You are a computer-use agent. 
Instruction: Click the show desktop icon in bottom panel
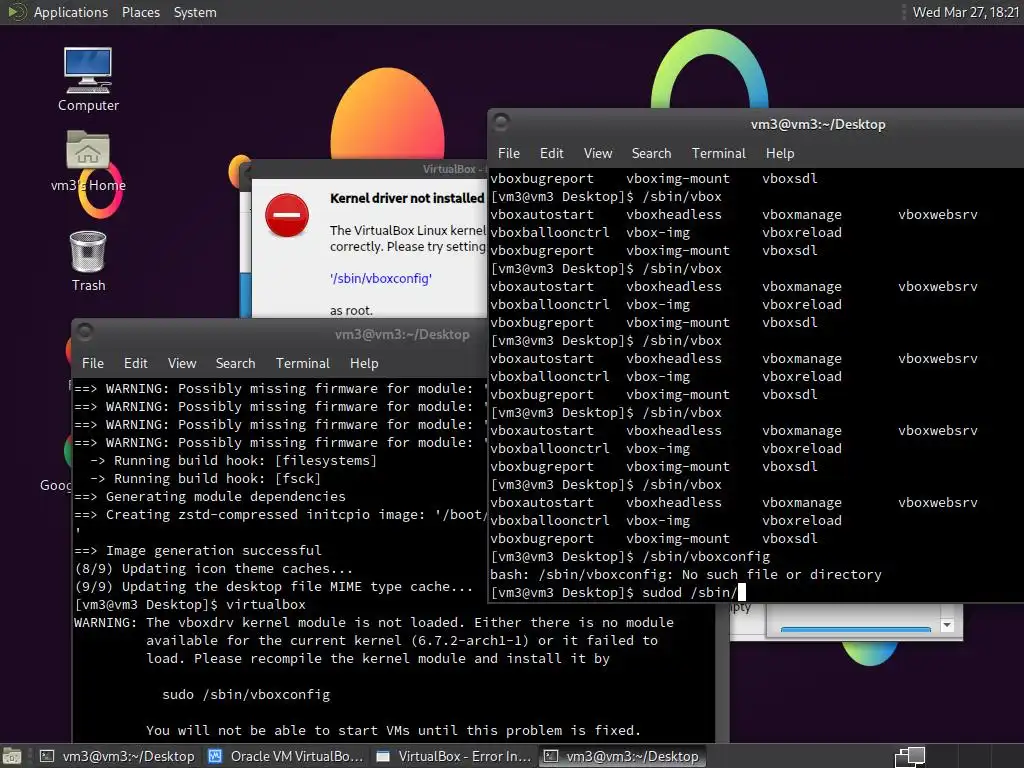click(12, 756)
